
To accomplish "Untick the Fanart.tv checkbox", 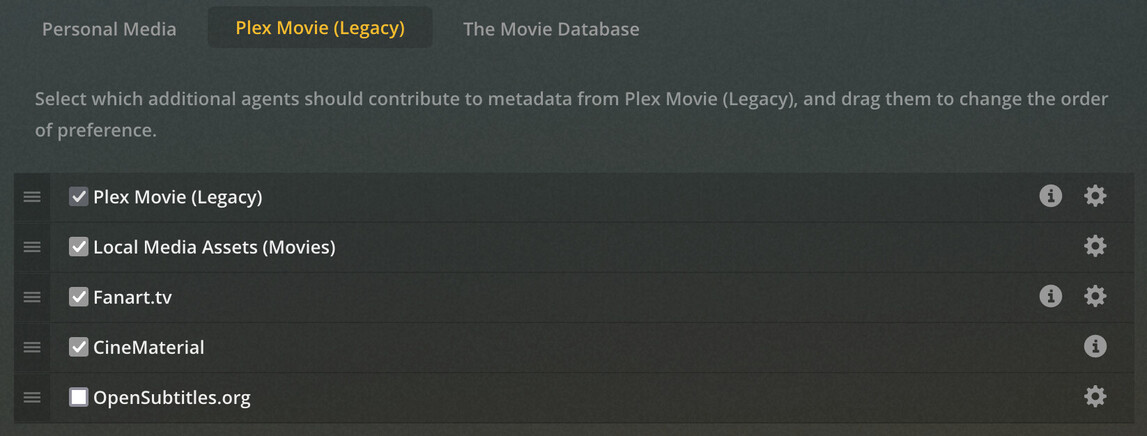I will 78,297.
